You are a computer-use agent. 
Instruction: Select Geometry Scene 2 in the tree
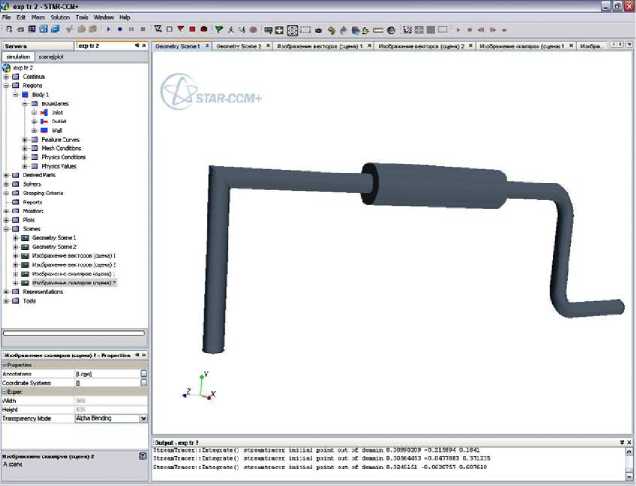pyautogui.click(x=54, y=247)
